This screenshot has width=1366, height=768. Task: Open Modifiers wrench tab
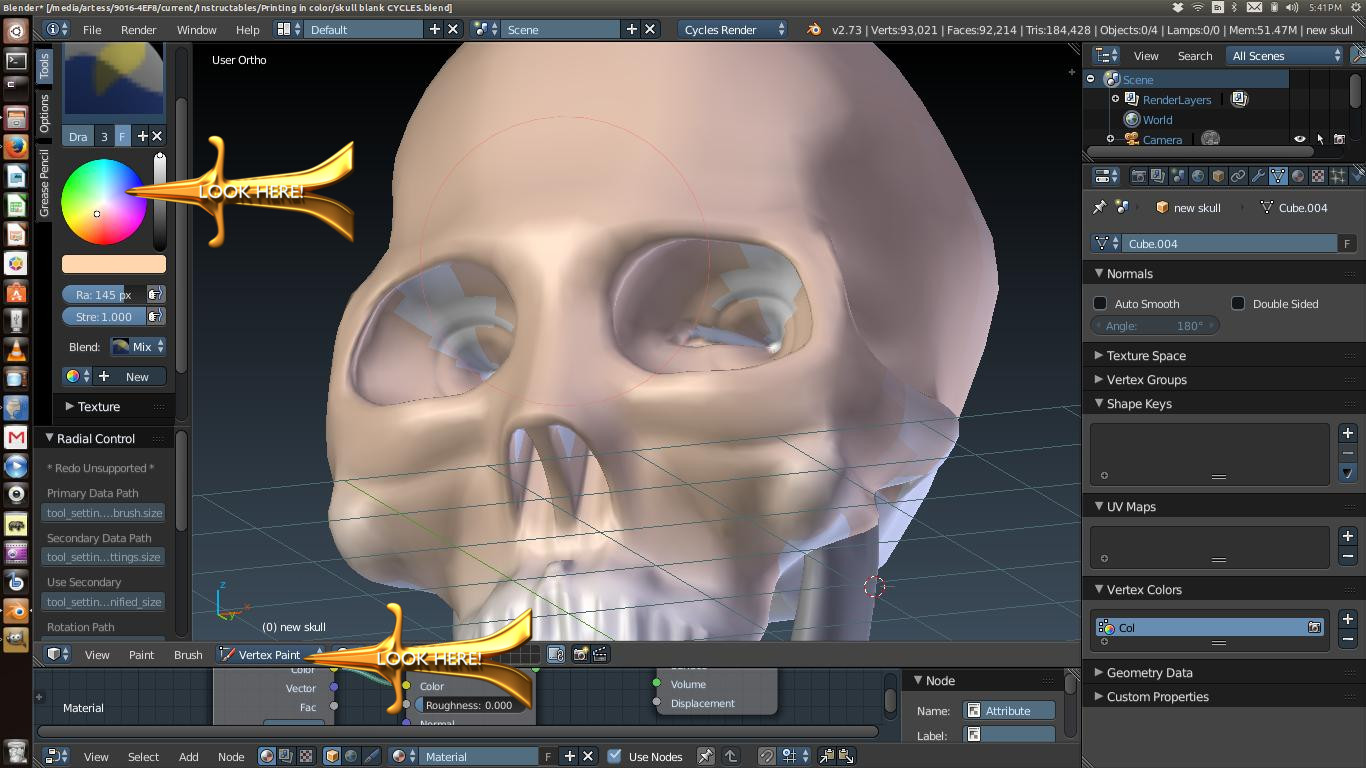pos(1258,176)
